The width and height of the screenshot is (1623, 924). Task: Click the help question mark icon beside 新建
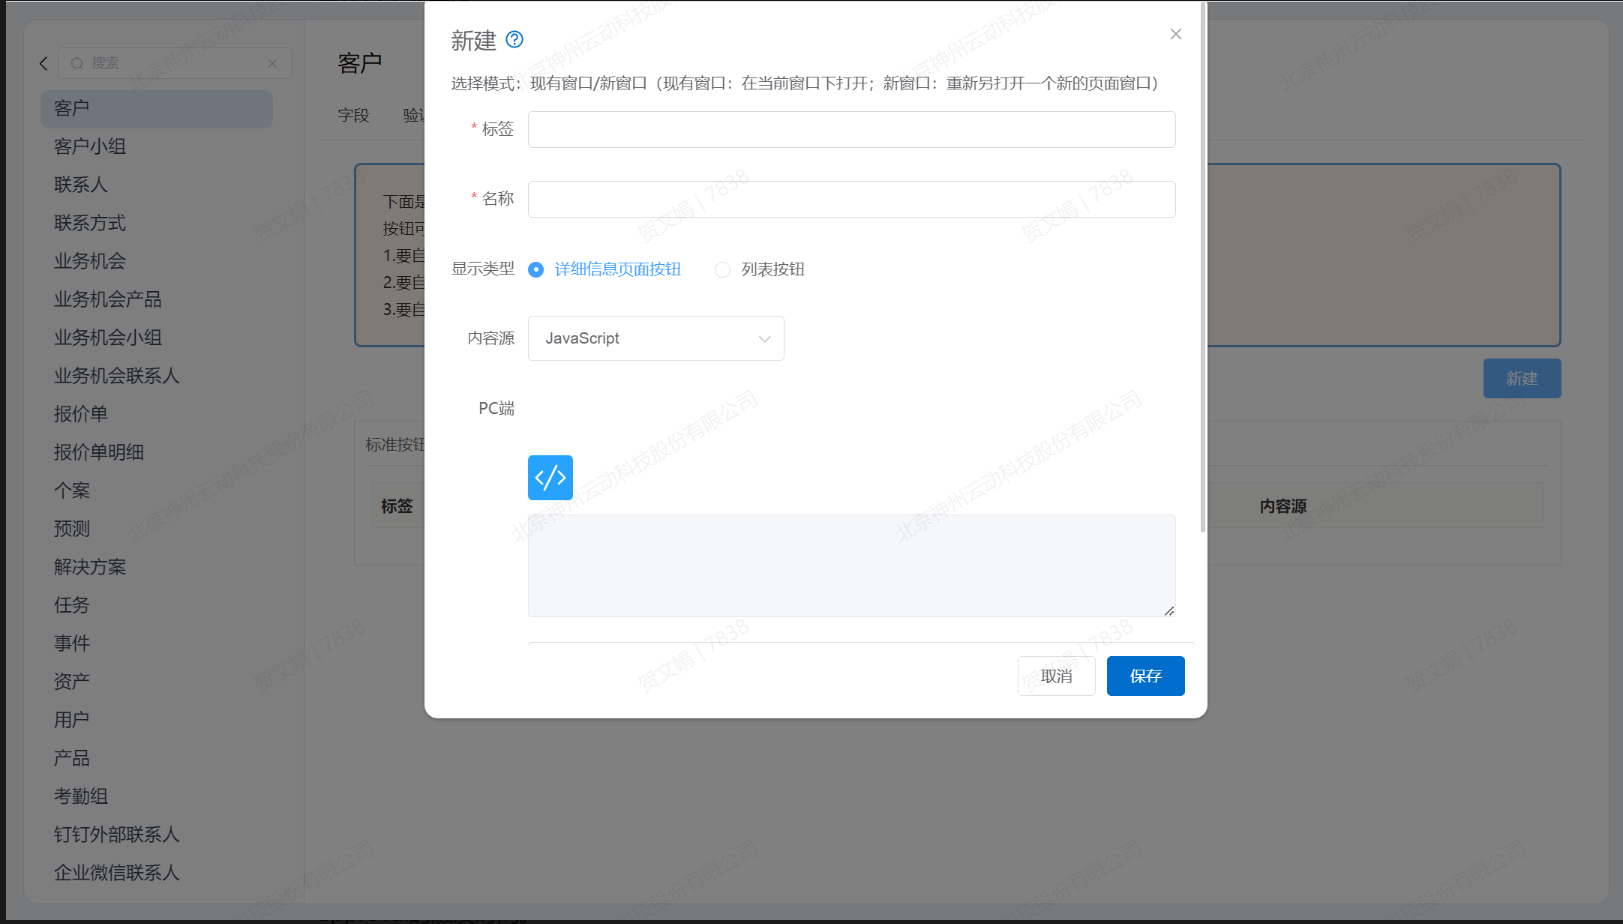pyautogui.click(x=514, y=39)
